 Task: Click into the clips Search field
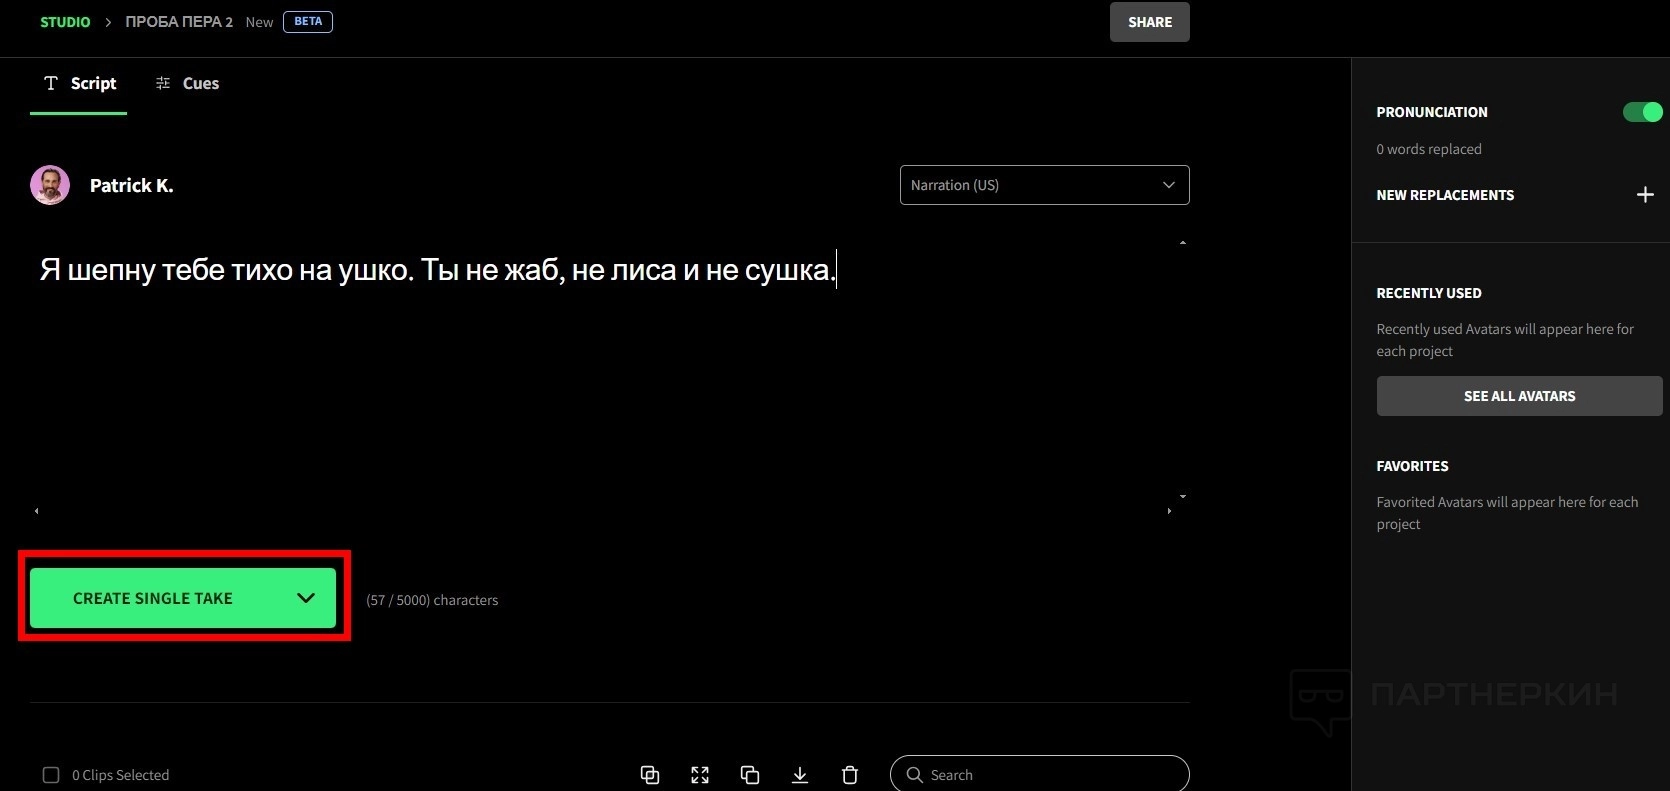(x=1050, y=775)
